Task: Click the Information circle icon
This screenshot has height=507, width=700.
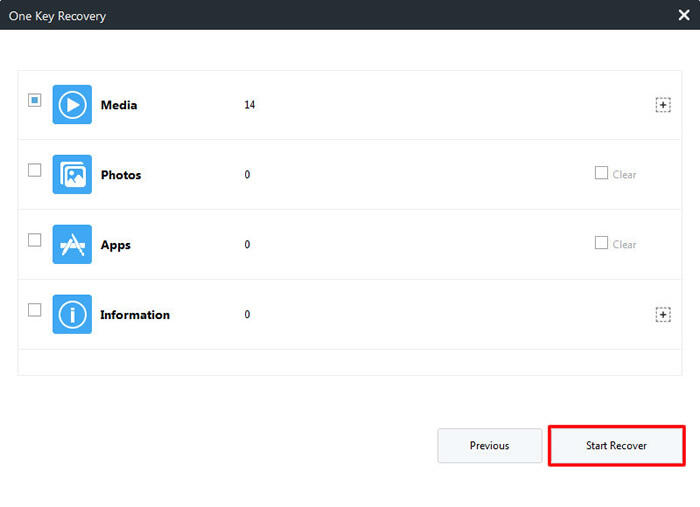Action: [72, 314]
